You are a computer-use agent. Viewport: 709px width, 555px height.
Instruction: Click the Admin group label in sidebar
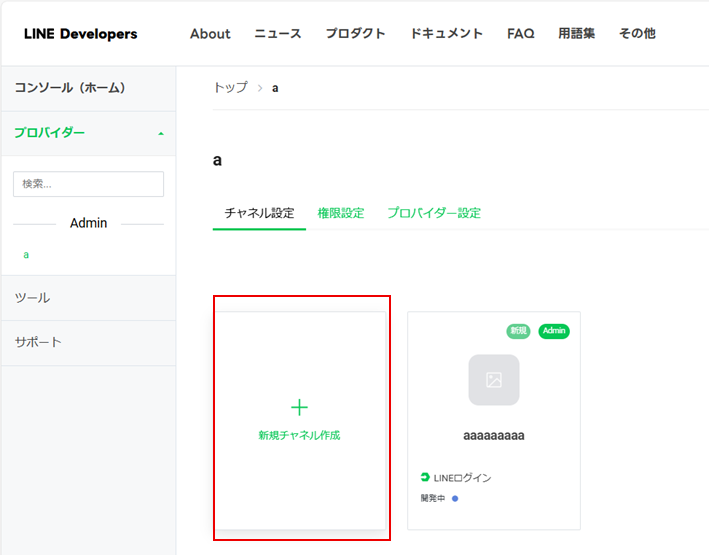[89, 223]
